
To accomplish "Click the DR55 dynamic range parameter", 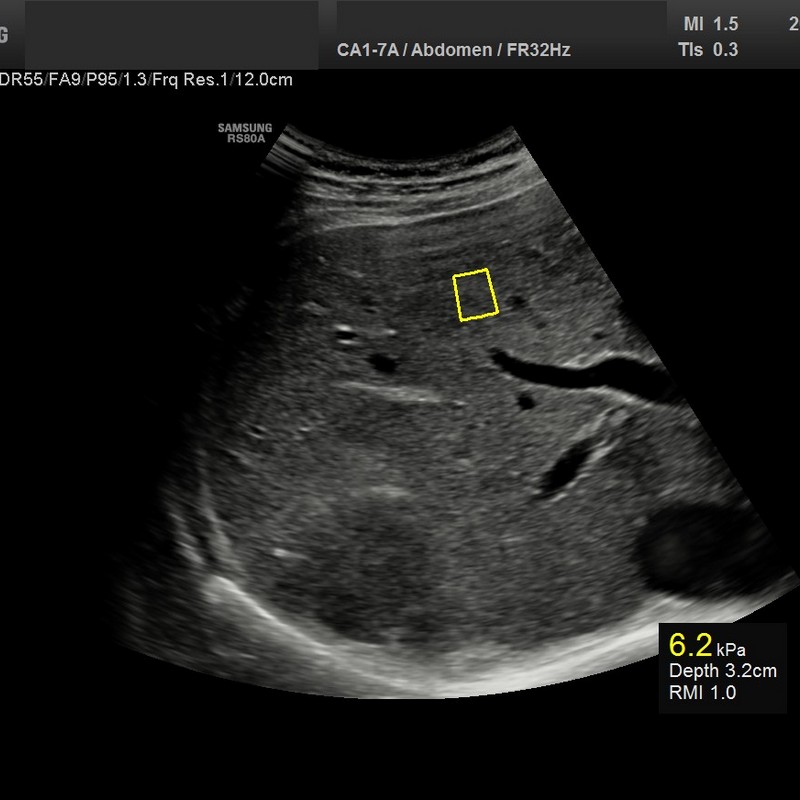I will (18, 79).
